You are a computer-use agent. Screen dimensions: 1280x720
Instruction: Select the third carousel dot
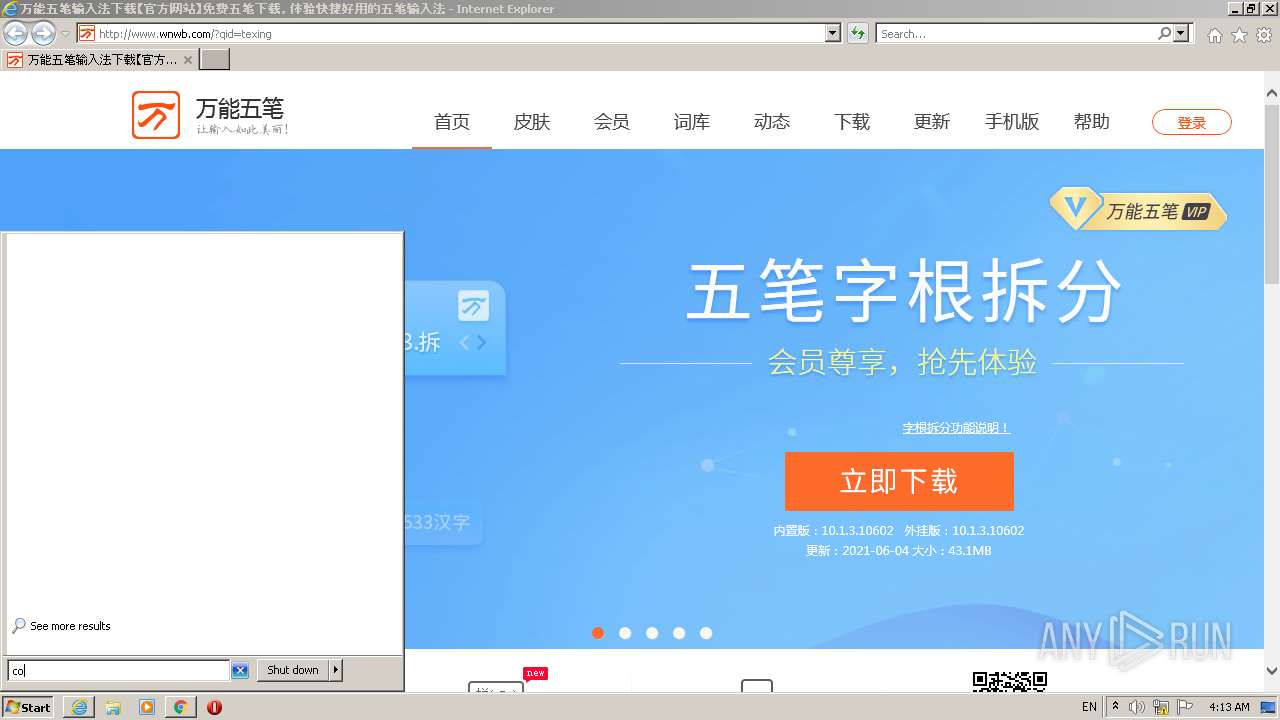coord(652,633)
